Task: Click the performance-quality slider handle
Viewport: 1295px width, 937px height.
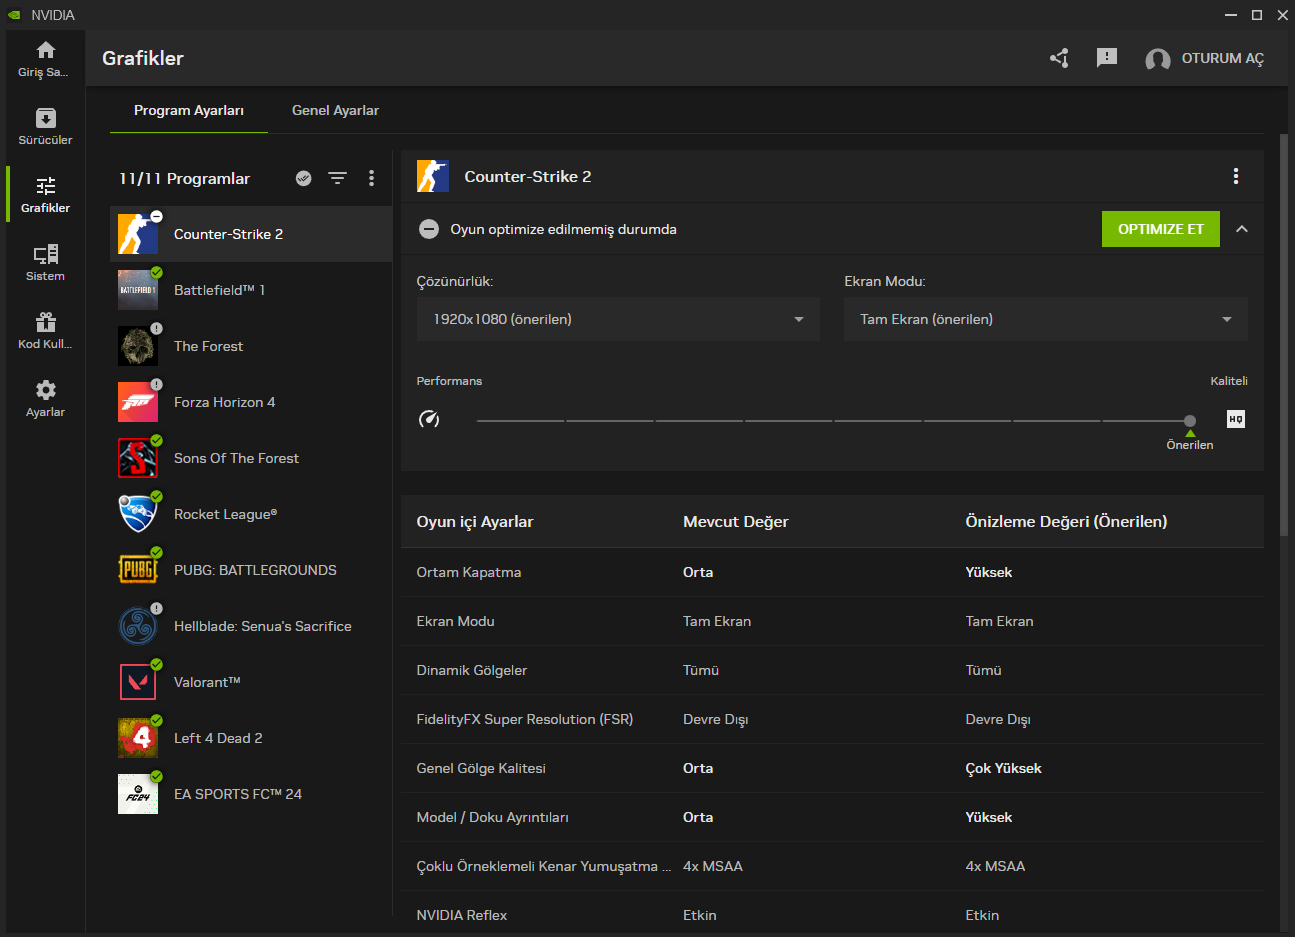Action: pos(1189,421)
